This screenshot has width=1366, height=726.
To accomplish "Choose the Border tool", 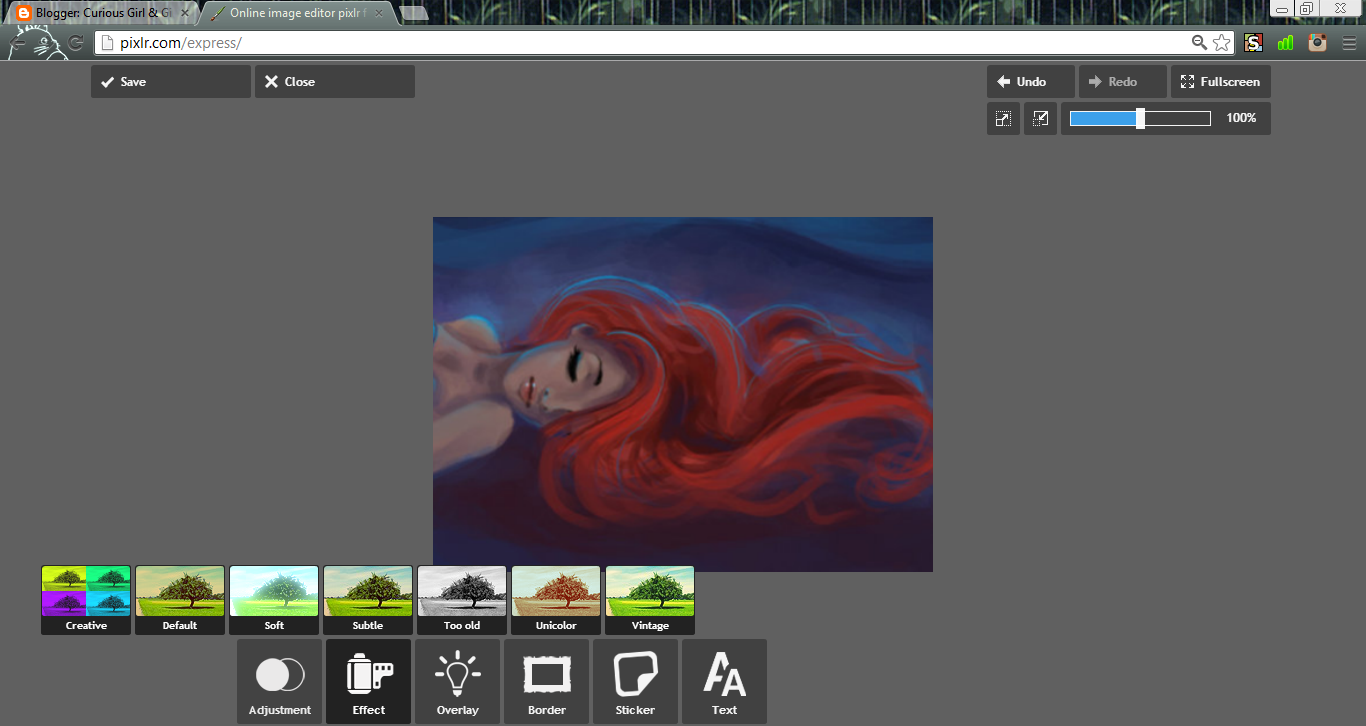I will coord(546,682).
